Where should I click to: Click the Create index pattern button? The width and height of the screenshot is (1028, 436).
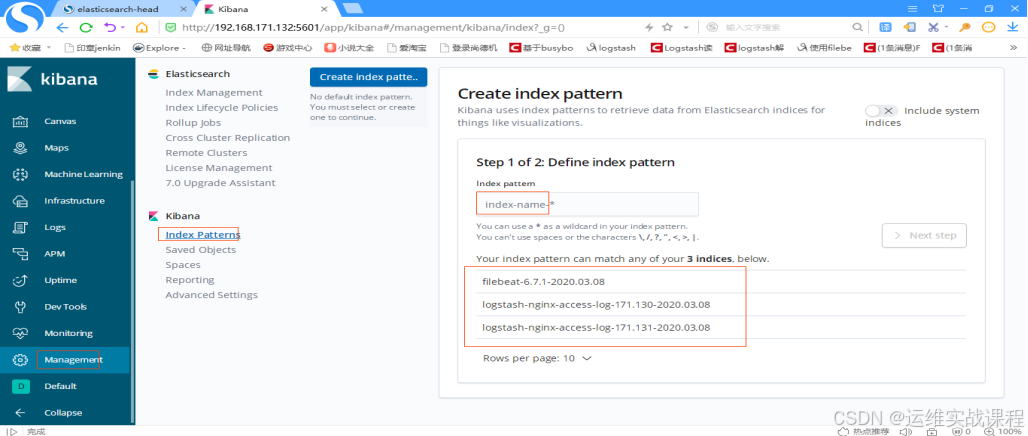[x=368, y=77]
